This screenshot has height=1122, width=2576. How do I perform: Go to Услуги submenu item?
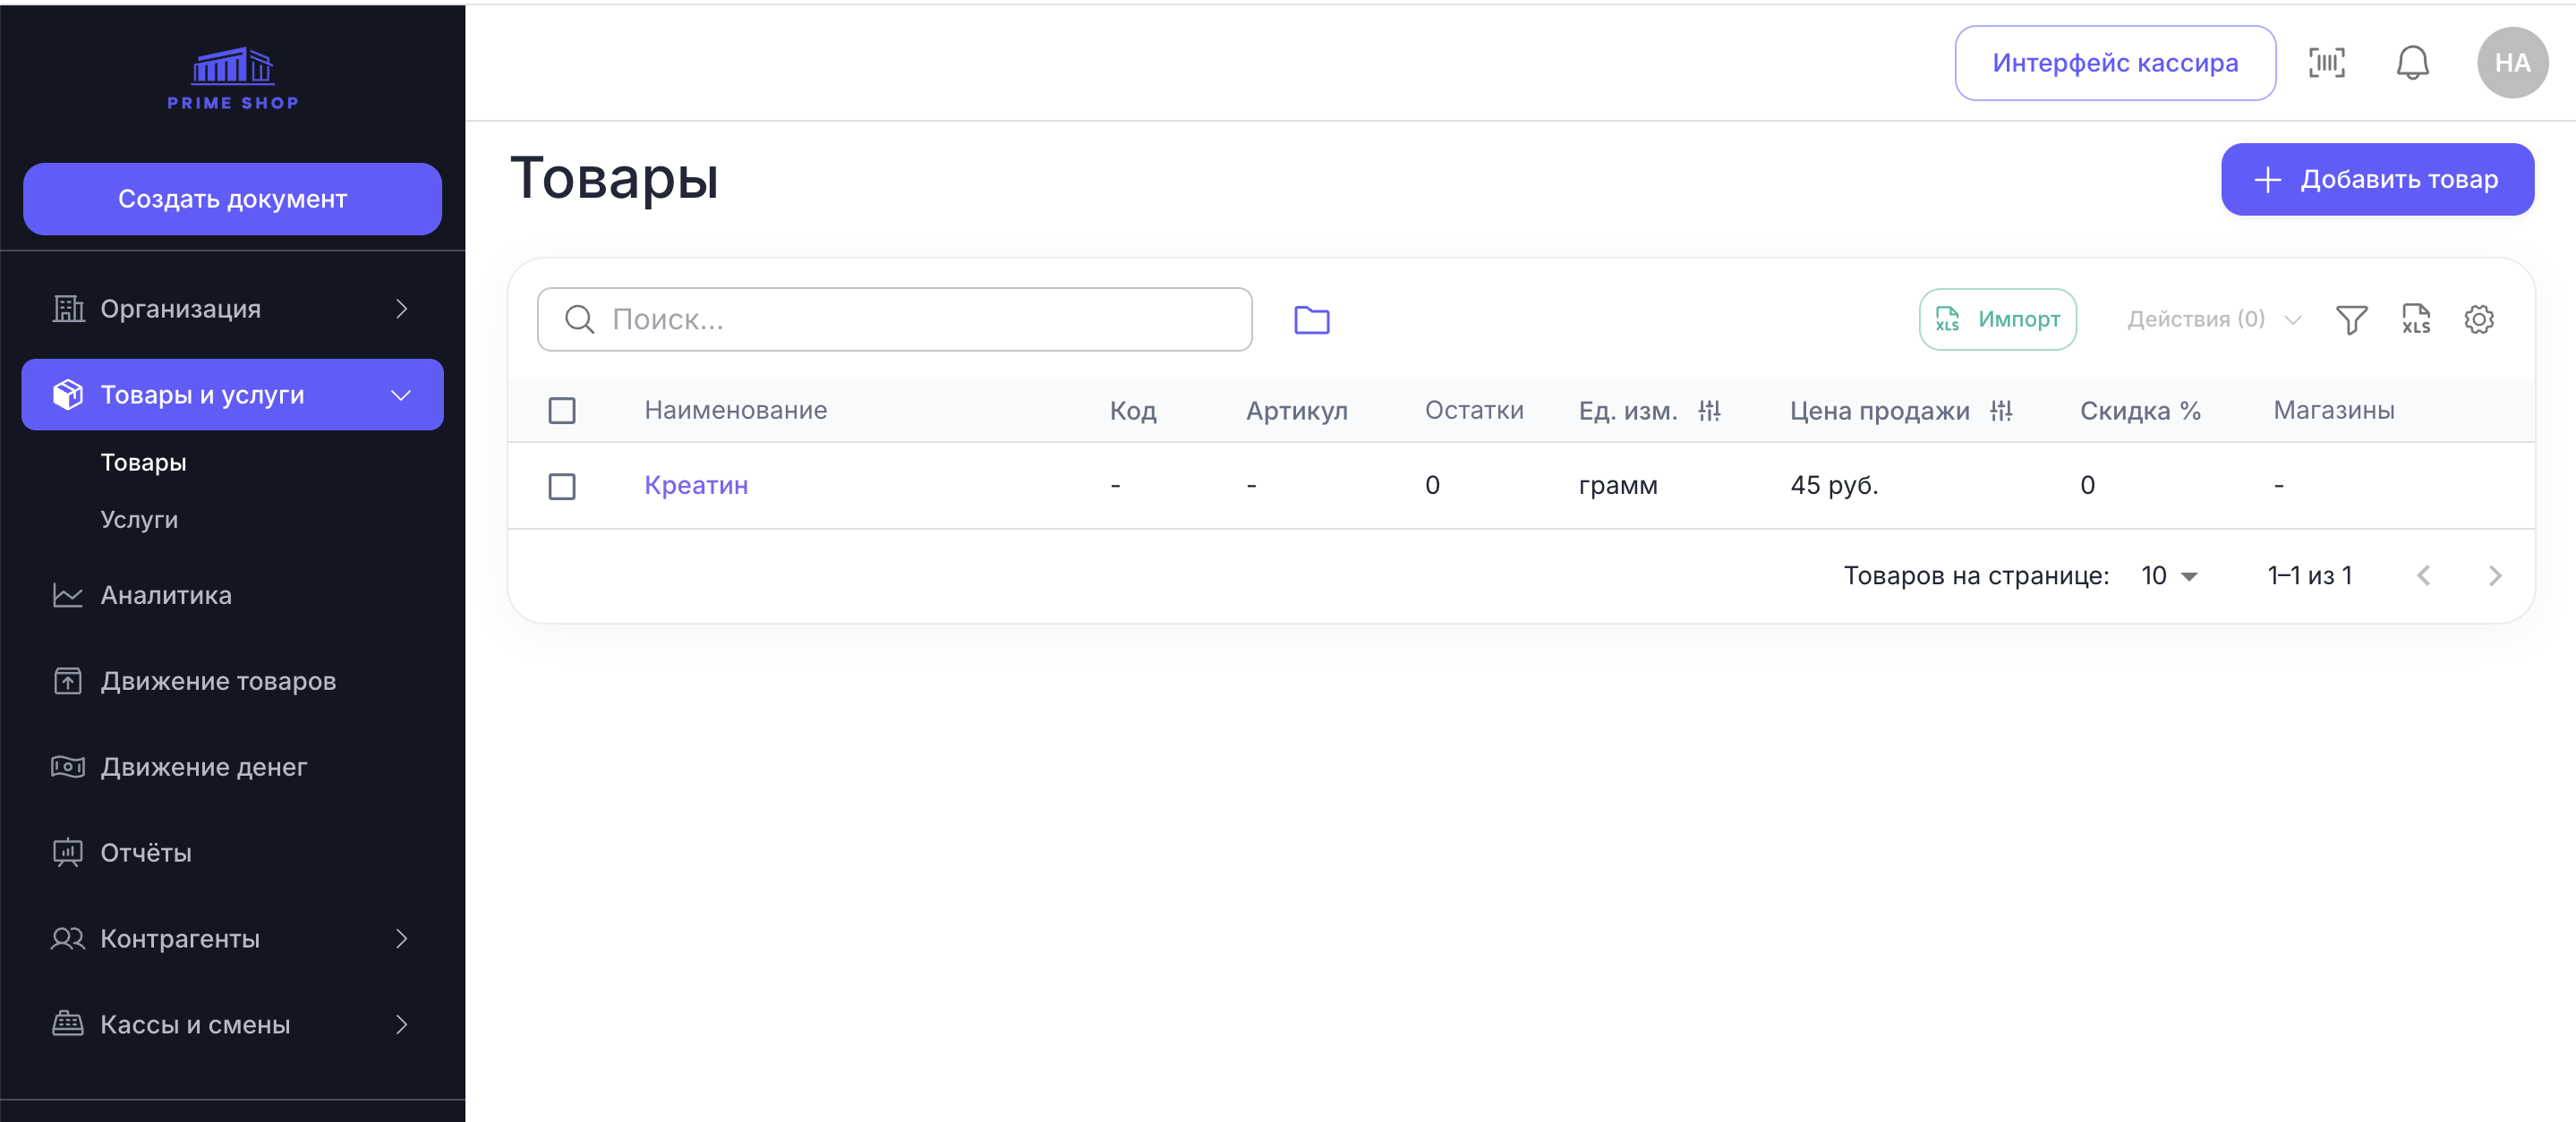tap(139, 520)
